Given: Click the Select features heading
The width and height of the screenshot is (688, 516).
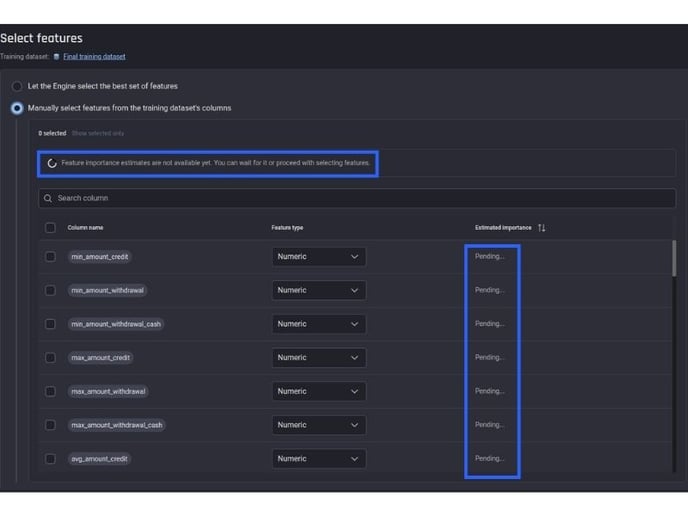Looking at the screenshot, I should (41, 38).
